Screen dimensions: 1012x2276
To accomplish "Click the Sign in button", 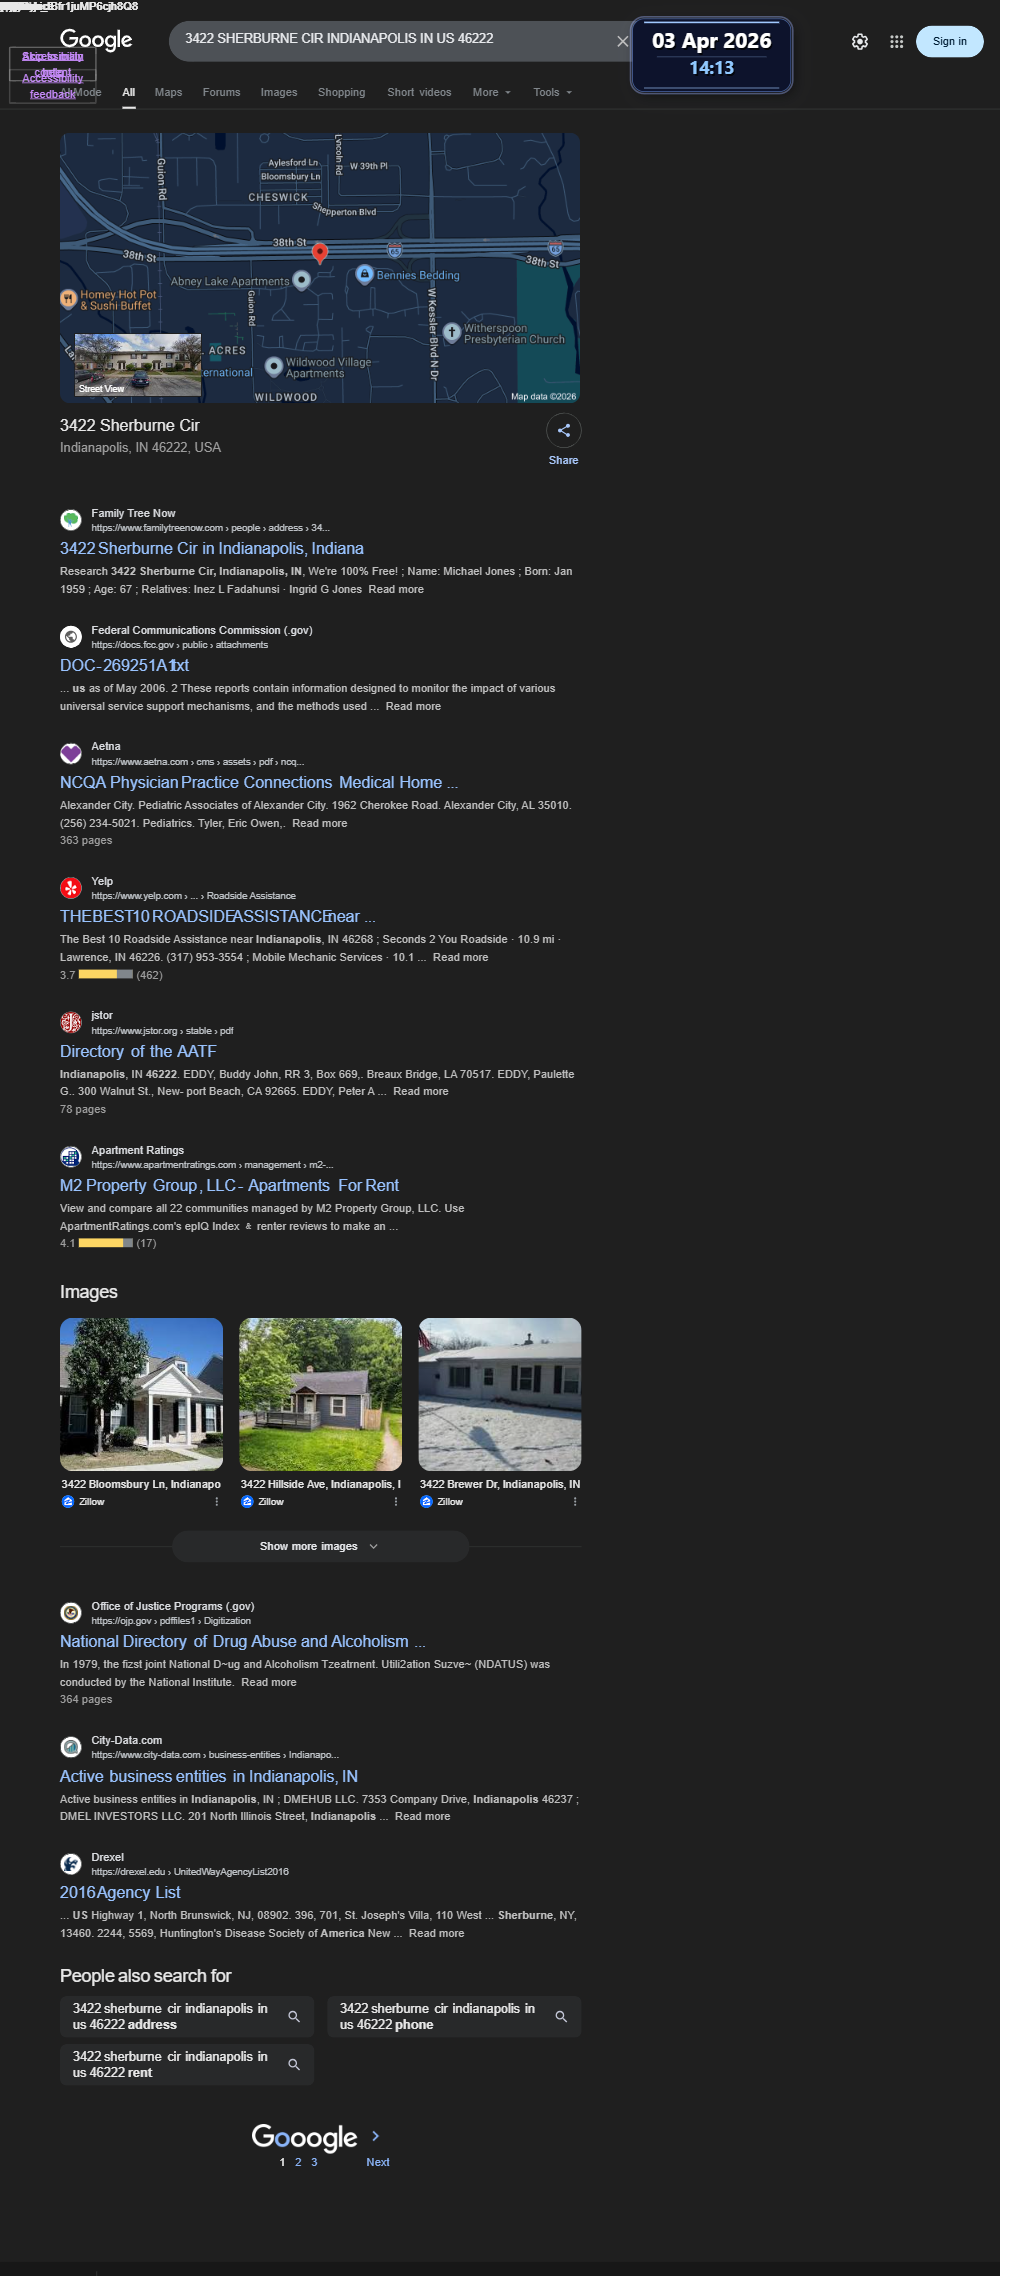I will 950,41.
